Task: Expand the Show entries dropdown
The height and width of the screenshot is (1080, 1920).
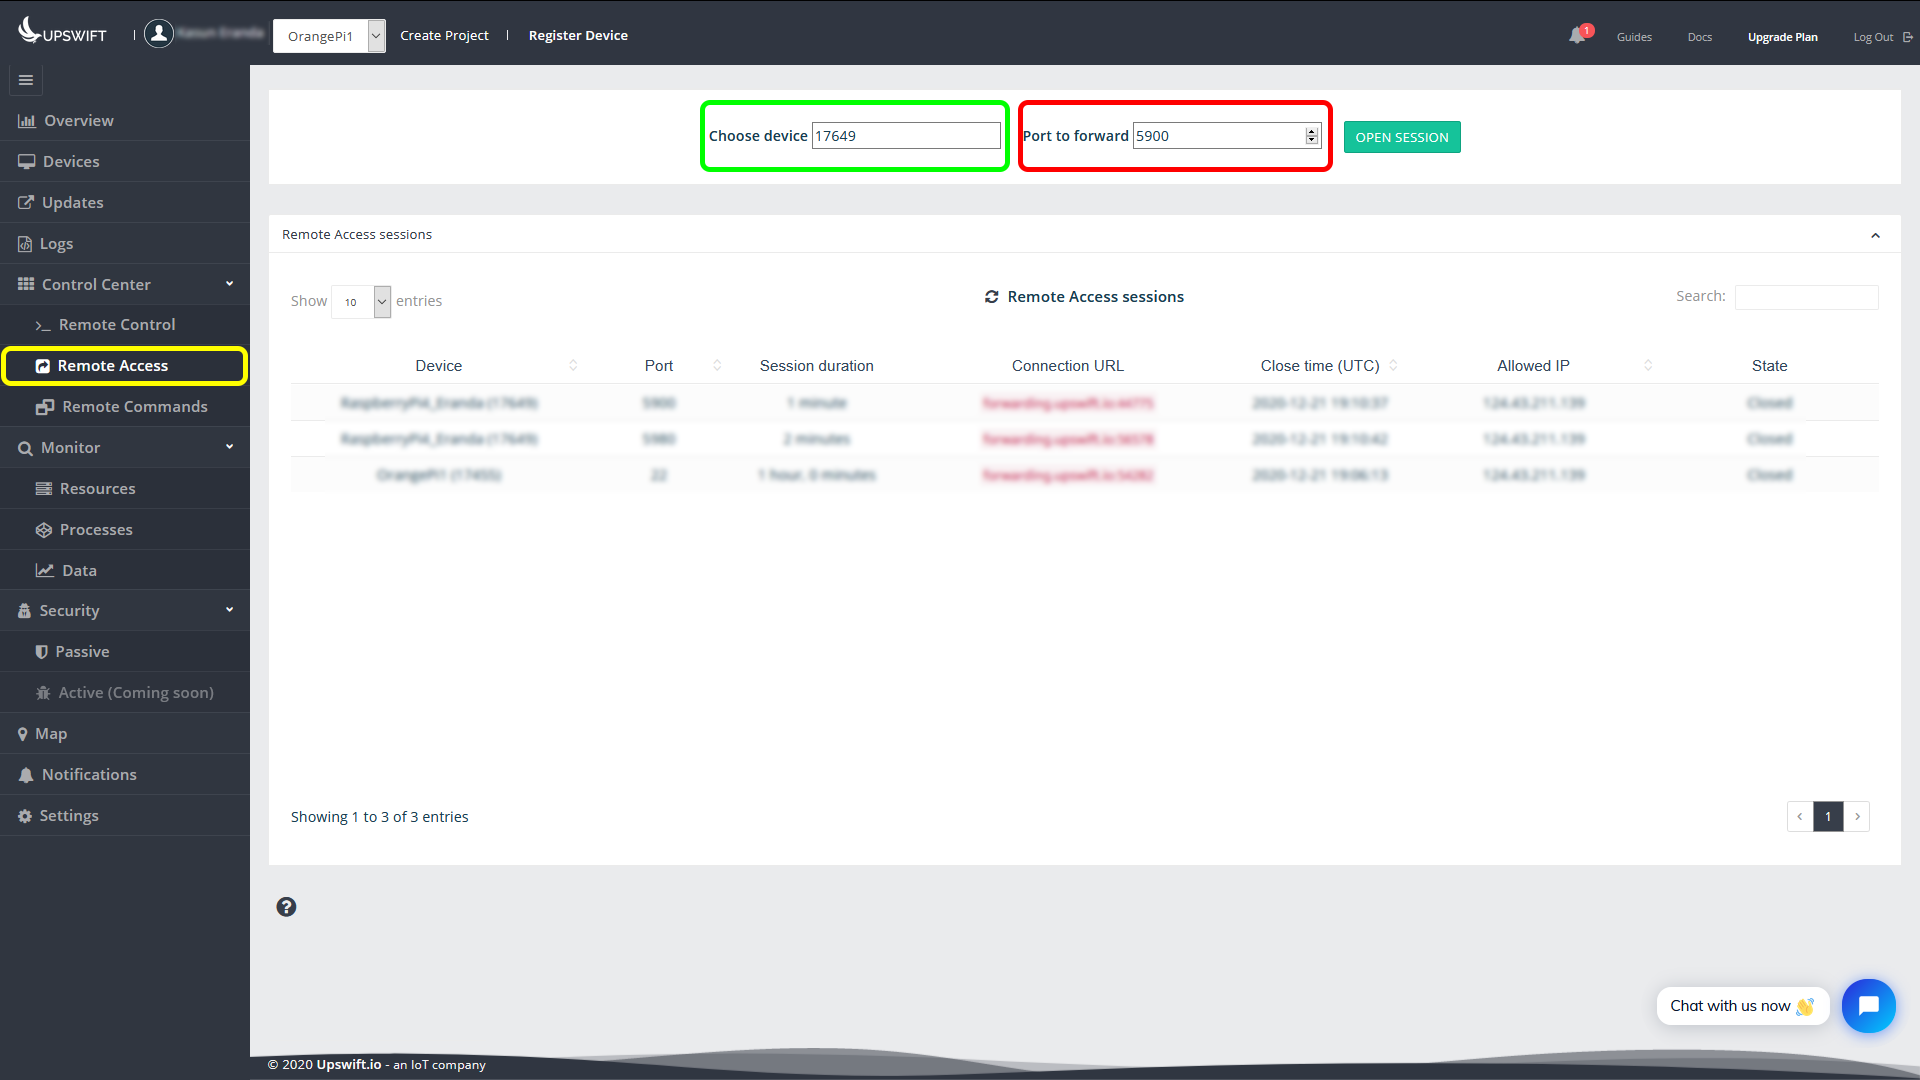Action: point(381,301)
